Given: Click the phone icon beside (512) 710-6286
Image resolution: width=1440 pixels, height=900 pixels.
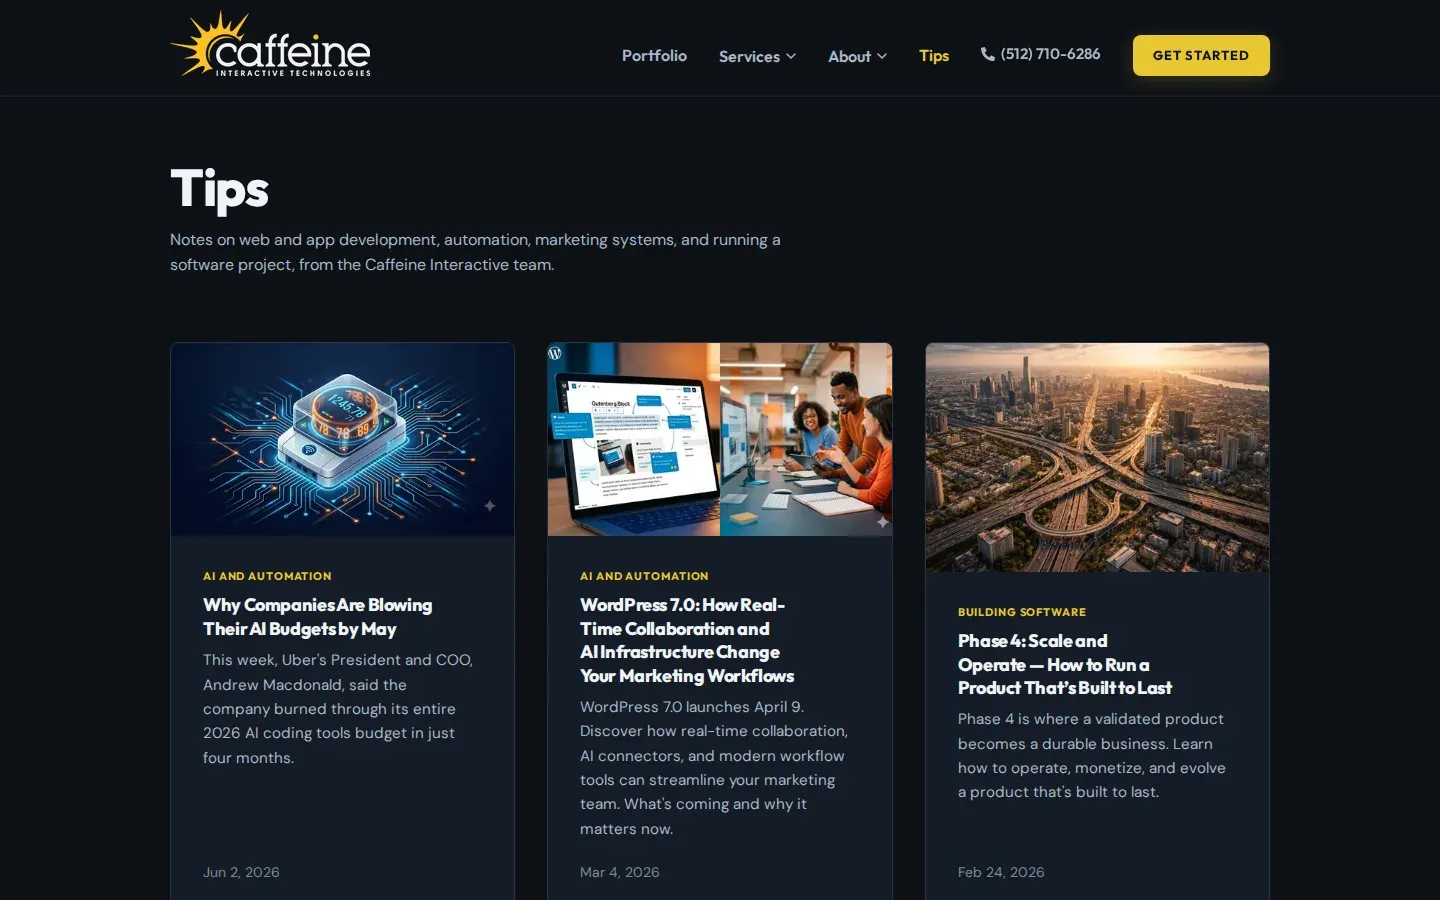Looking at the screenshot, I should (988, 54).
